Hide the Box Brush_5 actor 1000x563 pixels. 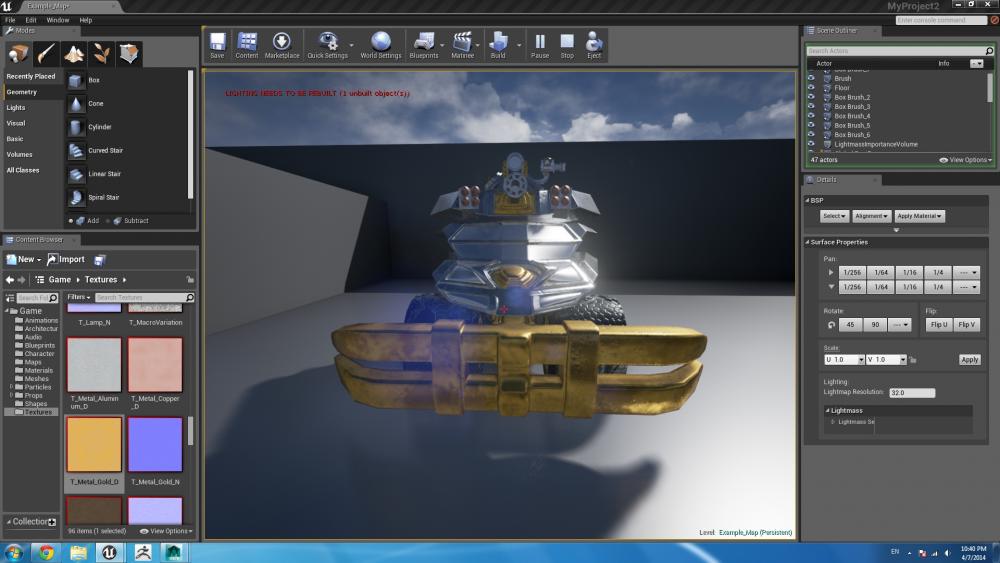click(x=811, y=126)
